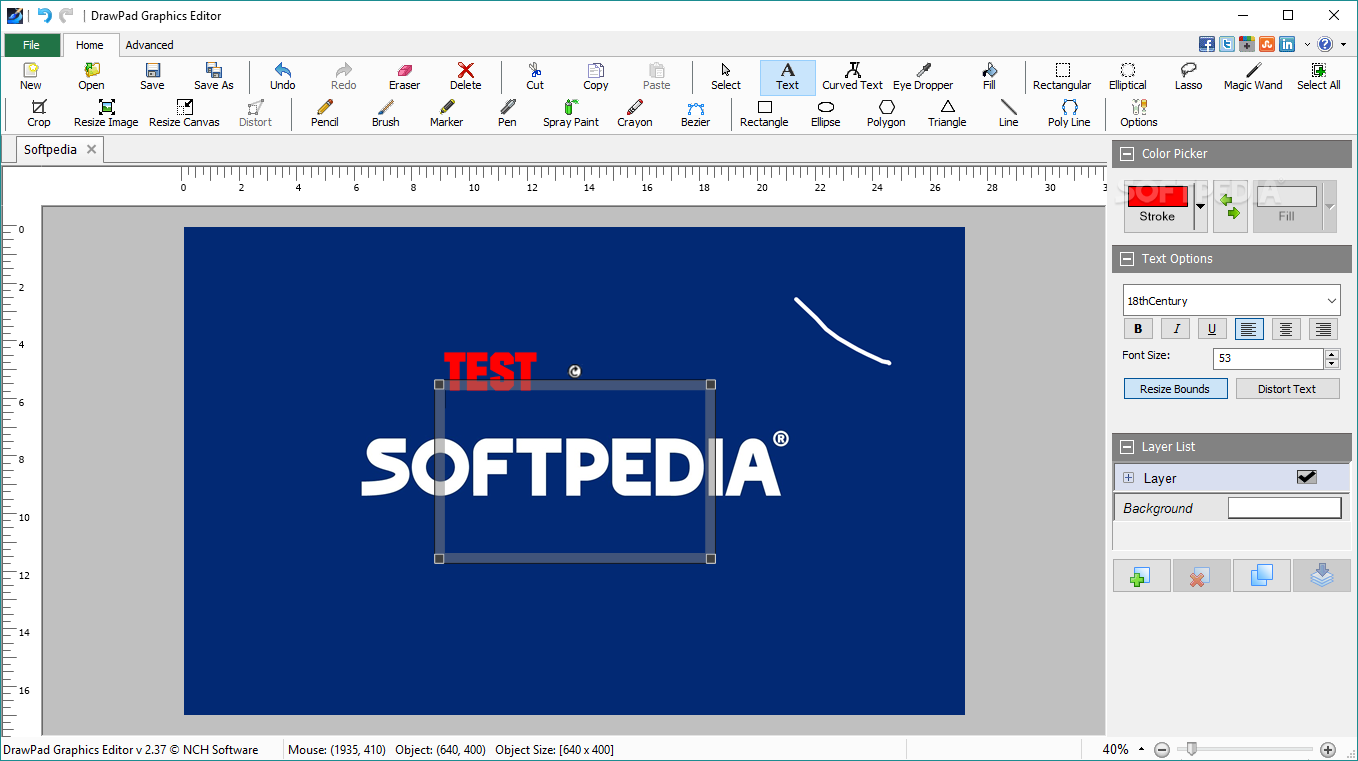The width and height of the screenshot is (1358, 761).
Task: Select the Magic Wand tool
Action: [1251, 76]
